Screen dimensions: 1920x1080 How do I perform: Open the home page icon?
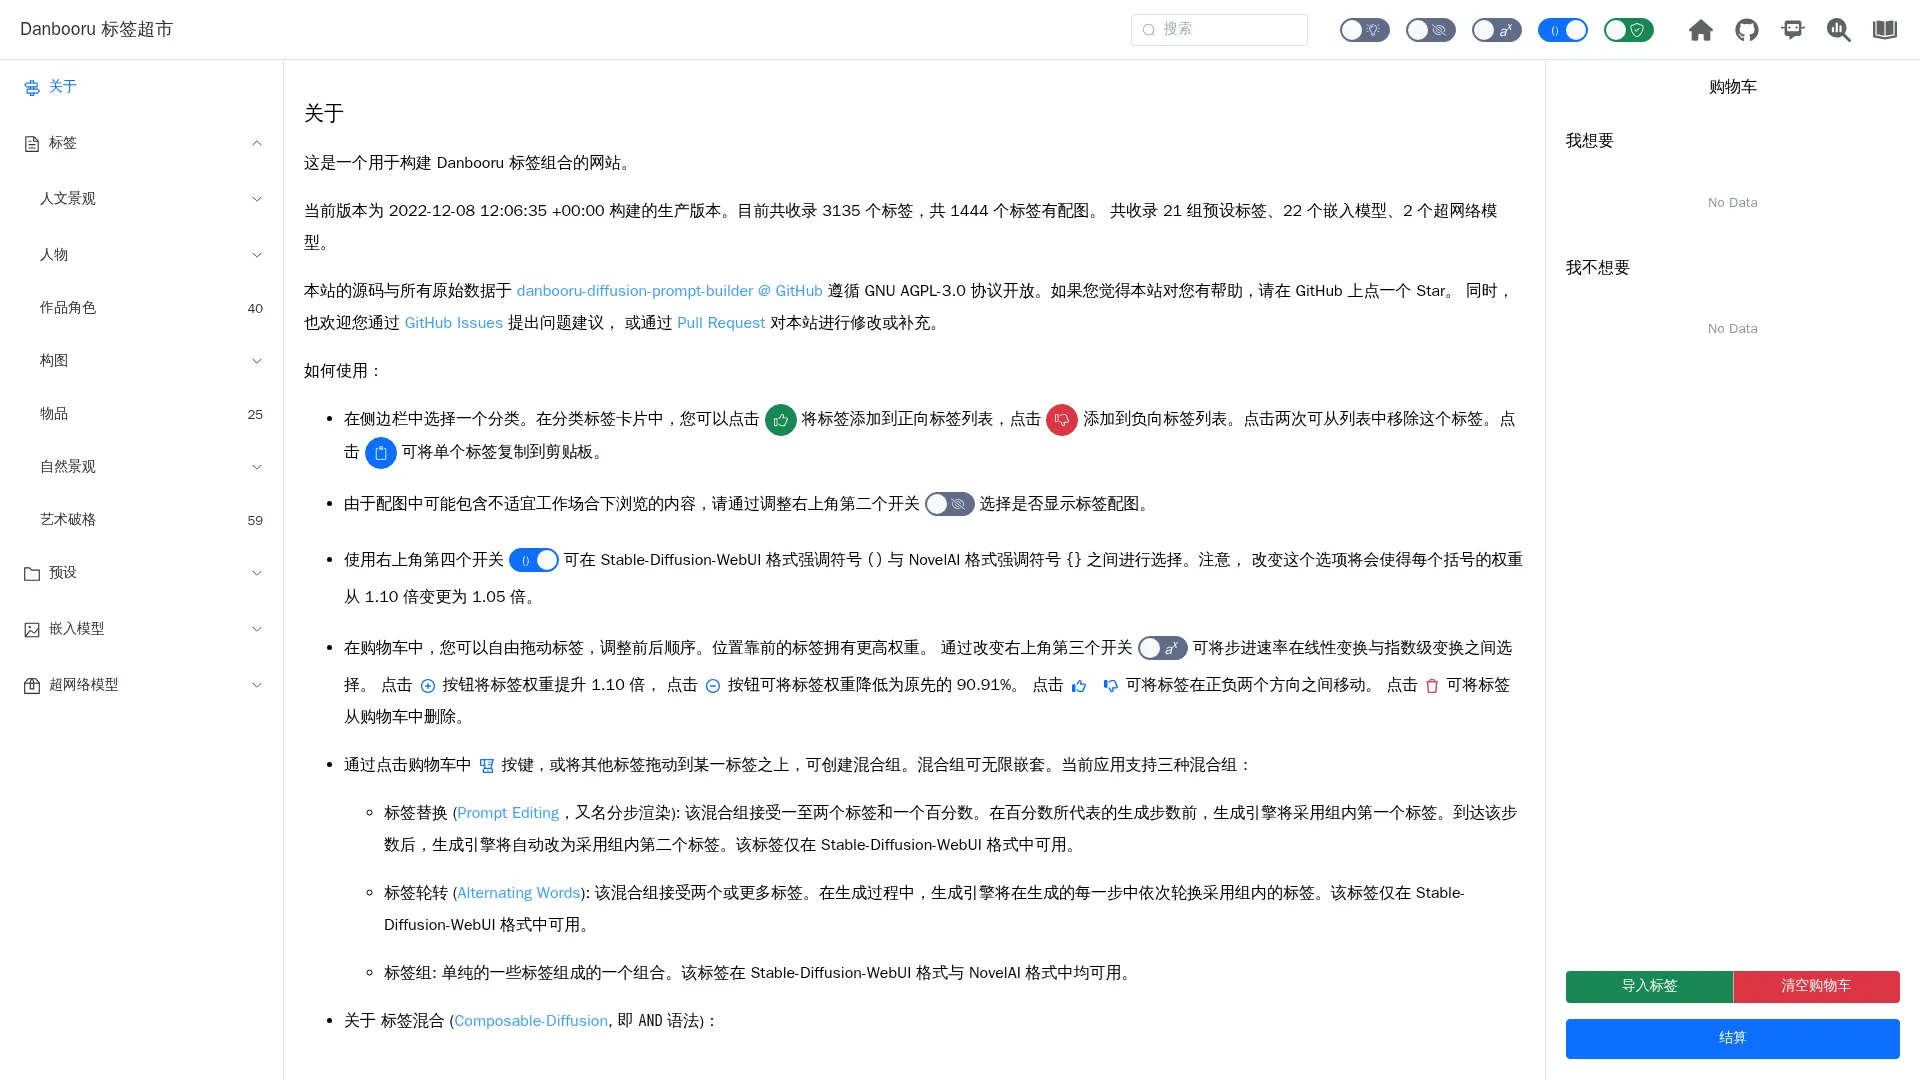[x=1700, y=30]
